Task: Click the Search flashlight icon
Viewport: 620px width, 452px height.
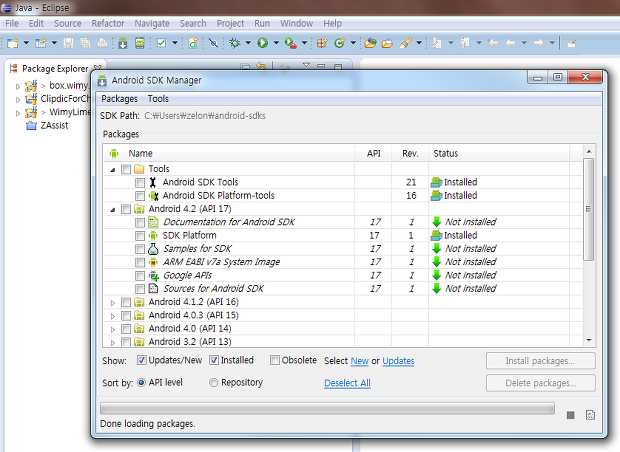Action: [x=405, y=43]
